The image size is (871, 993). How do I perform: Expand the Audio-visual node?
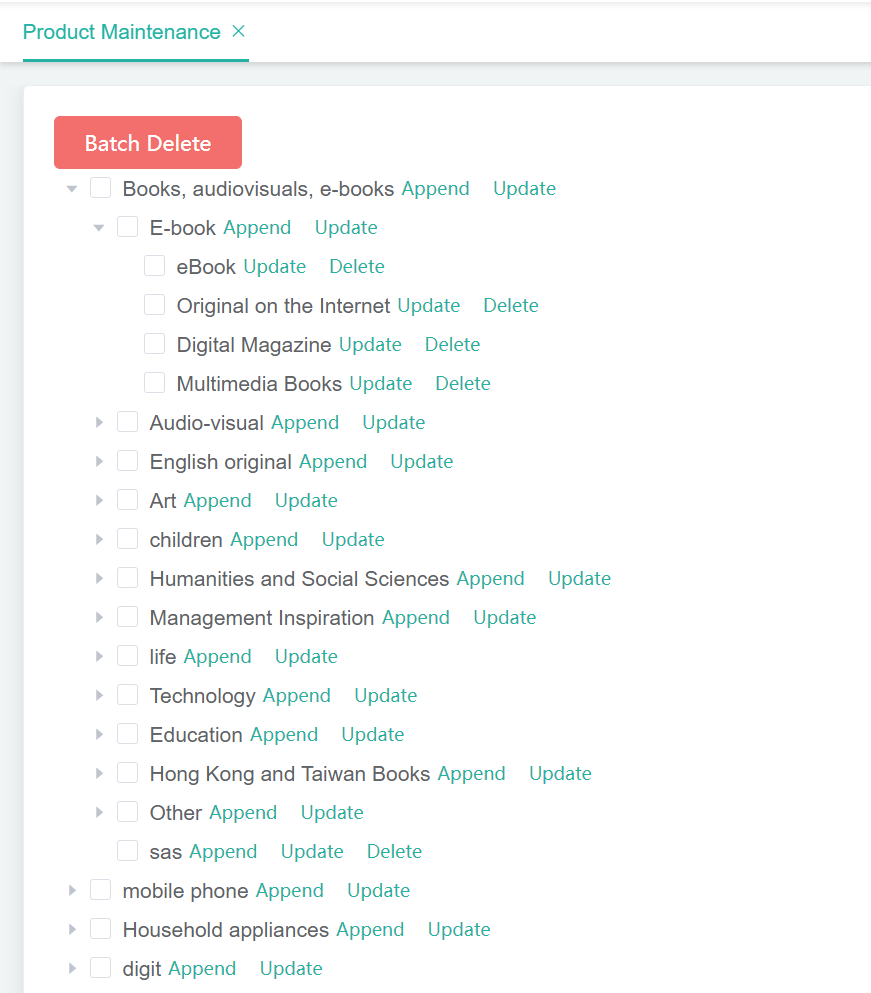tap(99, 422)
